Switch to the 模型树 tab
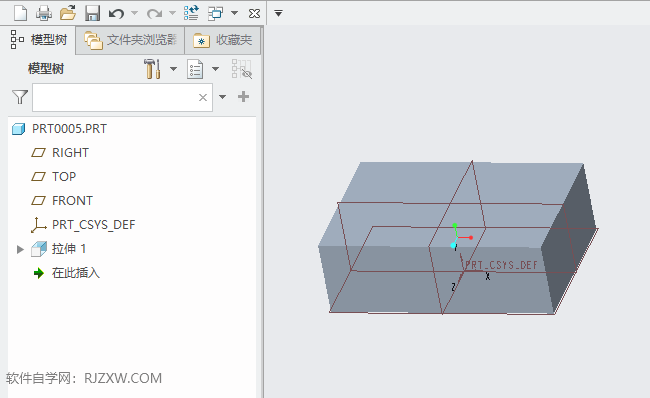 39,40
